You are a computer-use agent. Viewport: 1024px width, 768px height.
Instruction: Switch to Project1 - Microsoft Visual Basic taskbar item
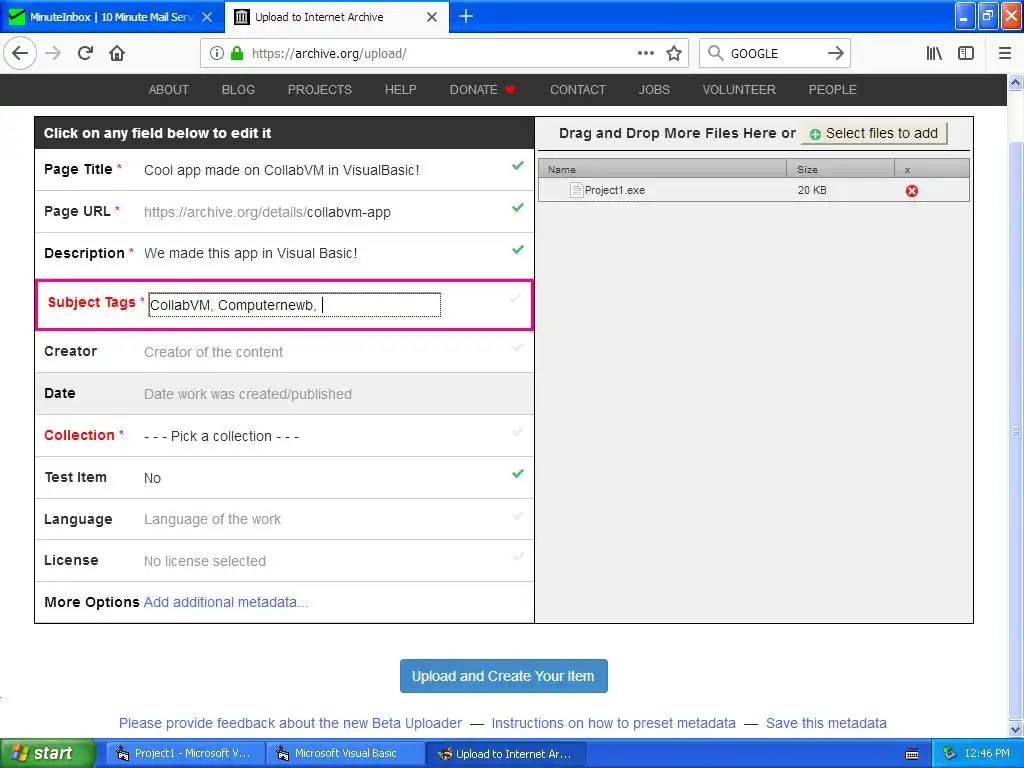[x=185, y=754]
